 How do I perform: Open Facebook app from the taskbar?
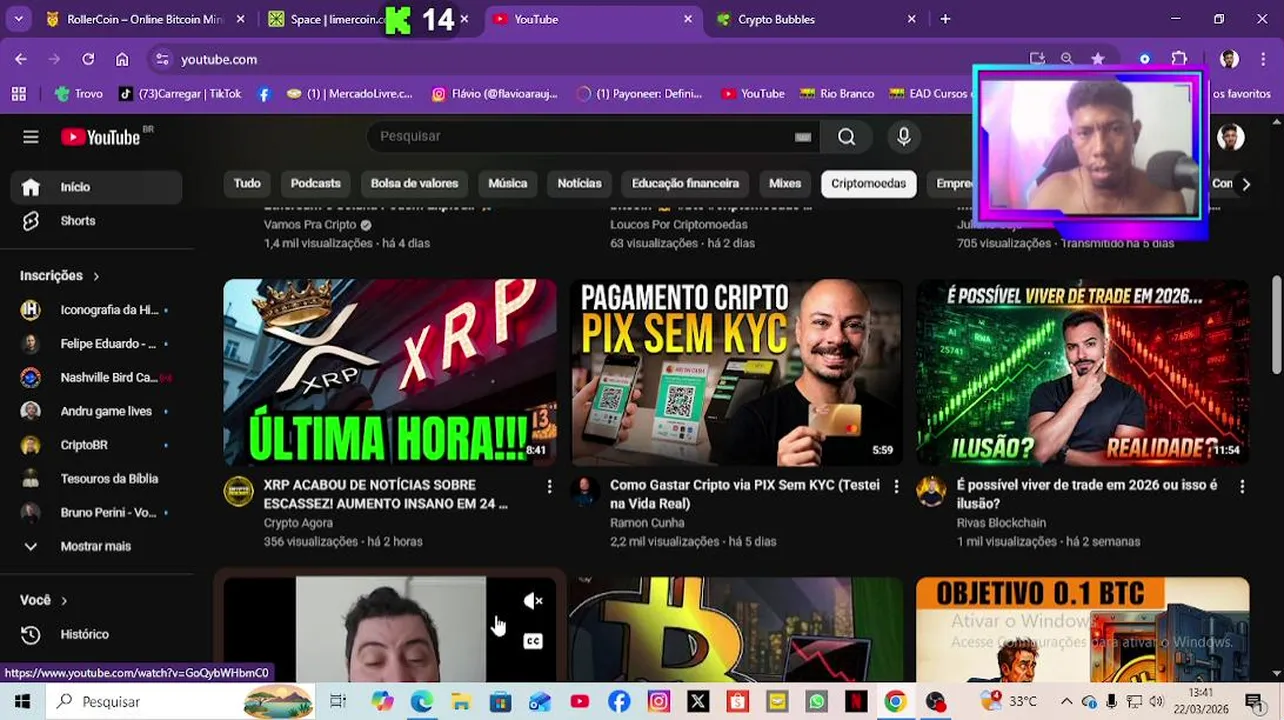[x=619, y=701]
